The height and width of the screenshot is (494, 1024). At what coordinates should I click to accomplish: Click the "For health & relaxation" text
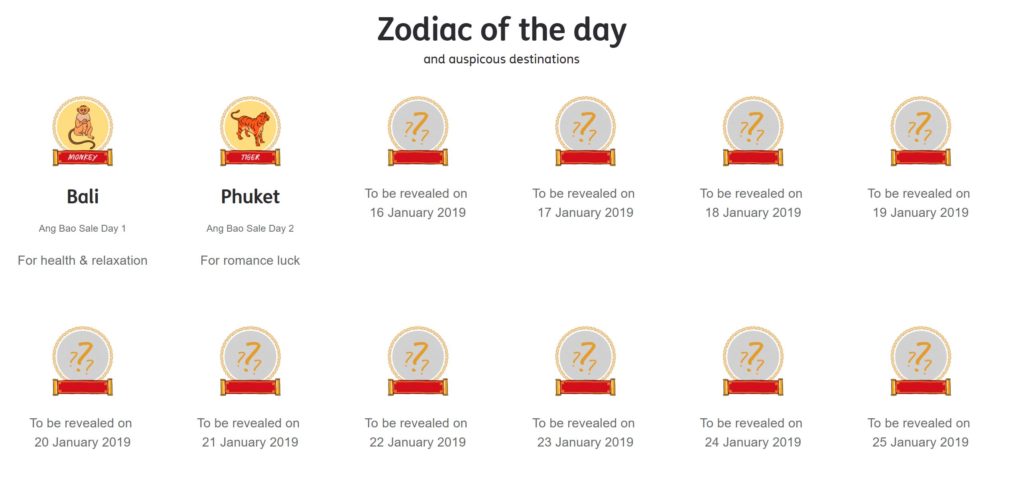click(82, 261)
